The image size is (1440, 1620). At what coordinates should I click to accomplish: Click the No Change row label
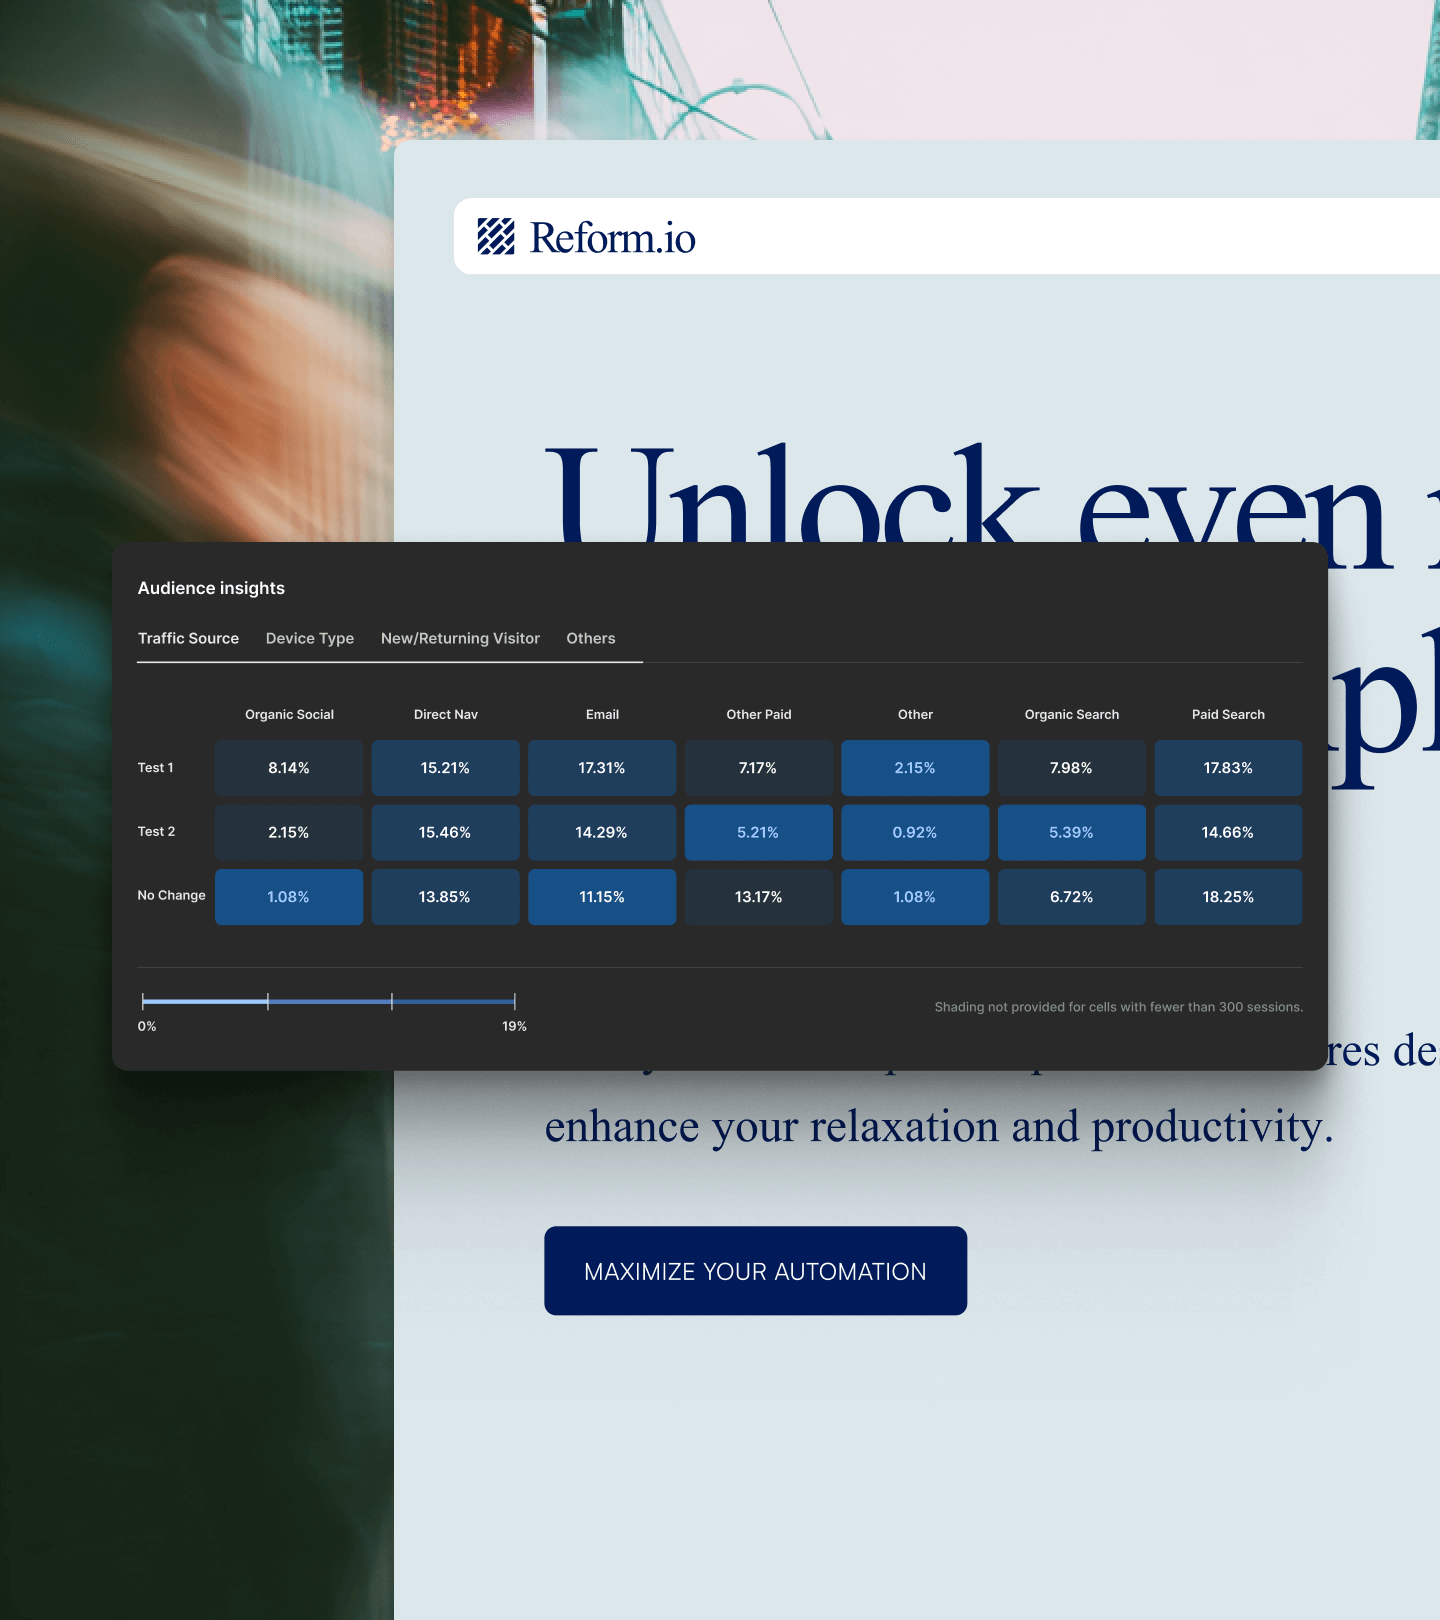coord(171,895)
